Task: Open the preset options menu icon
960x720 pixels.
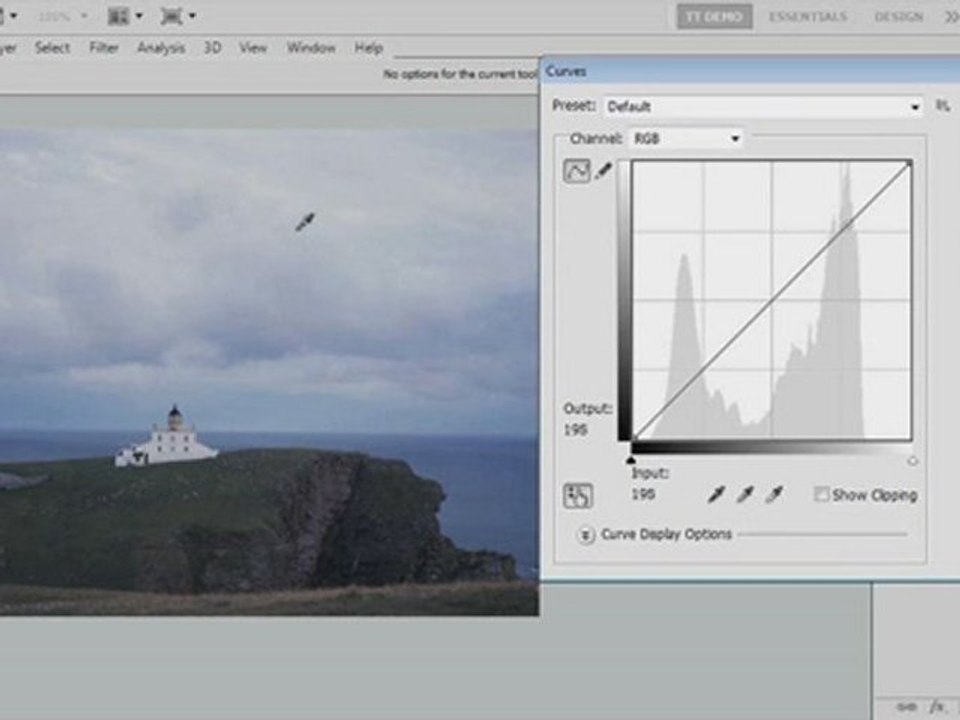Action: coord(943,106)
